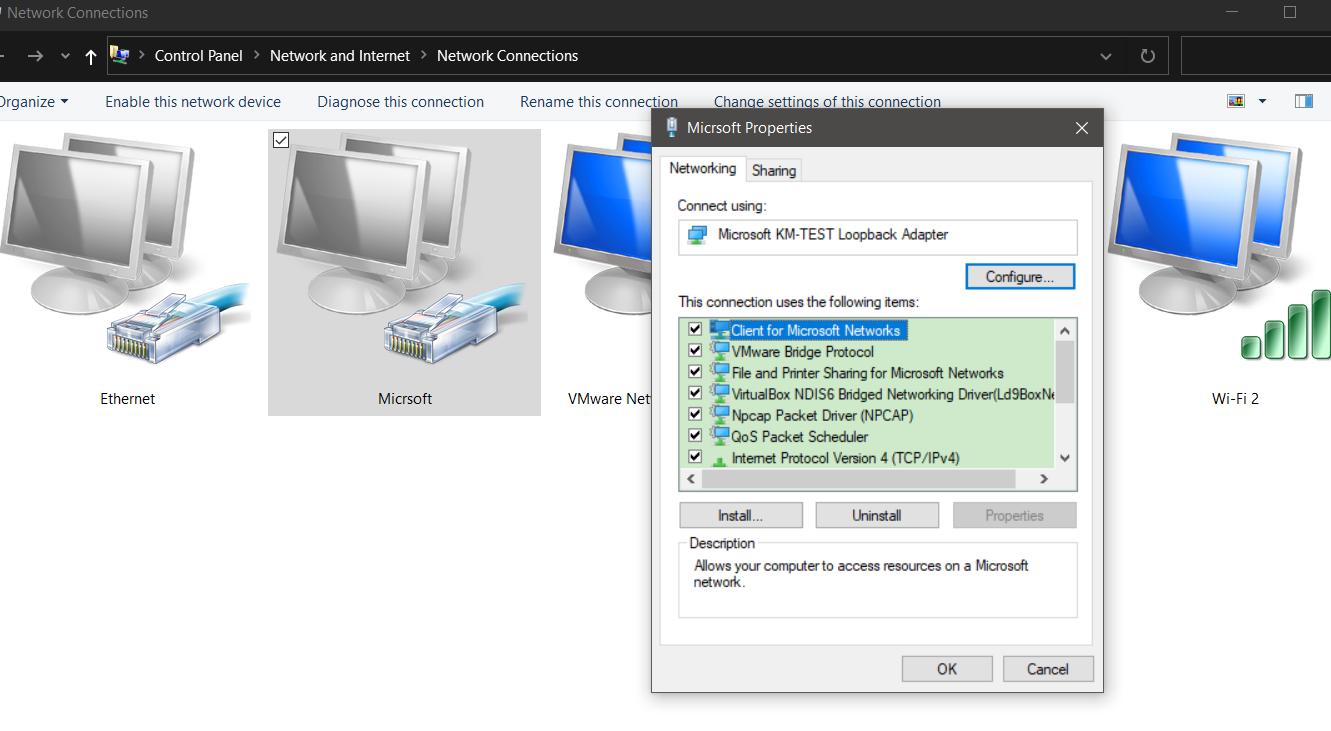Click the VirtualBox NDIS6 driver icon
This screenshot has height=731, width=1331.
[720, 394]
